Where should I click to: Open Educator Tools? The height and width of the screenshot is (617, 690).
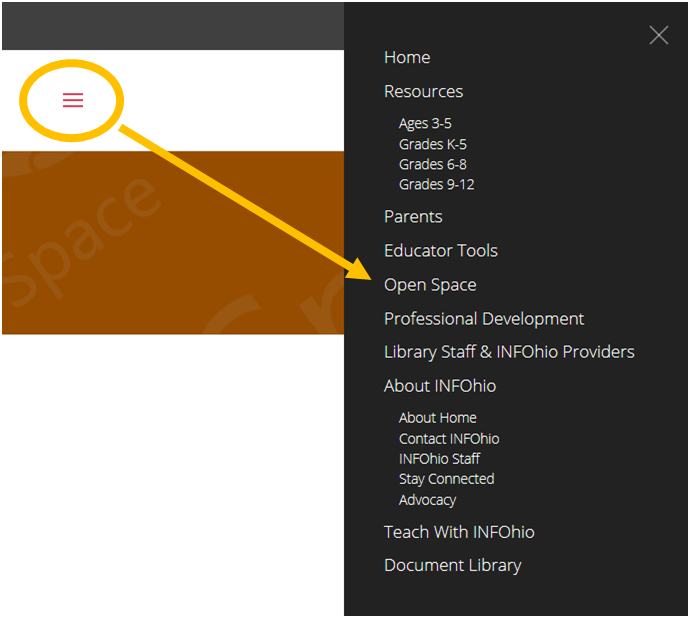pyautogui.click(x=441, y=250)
